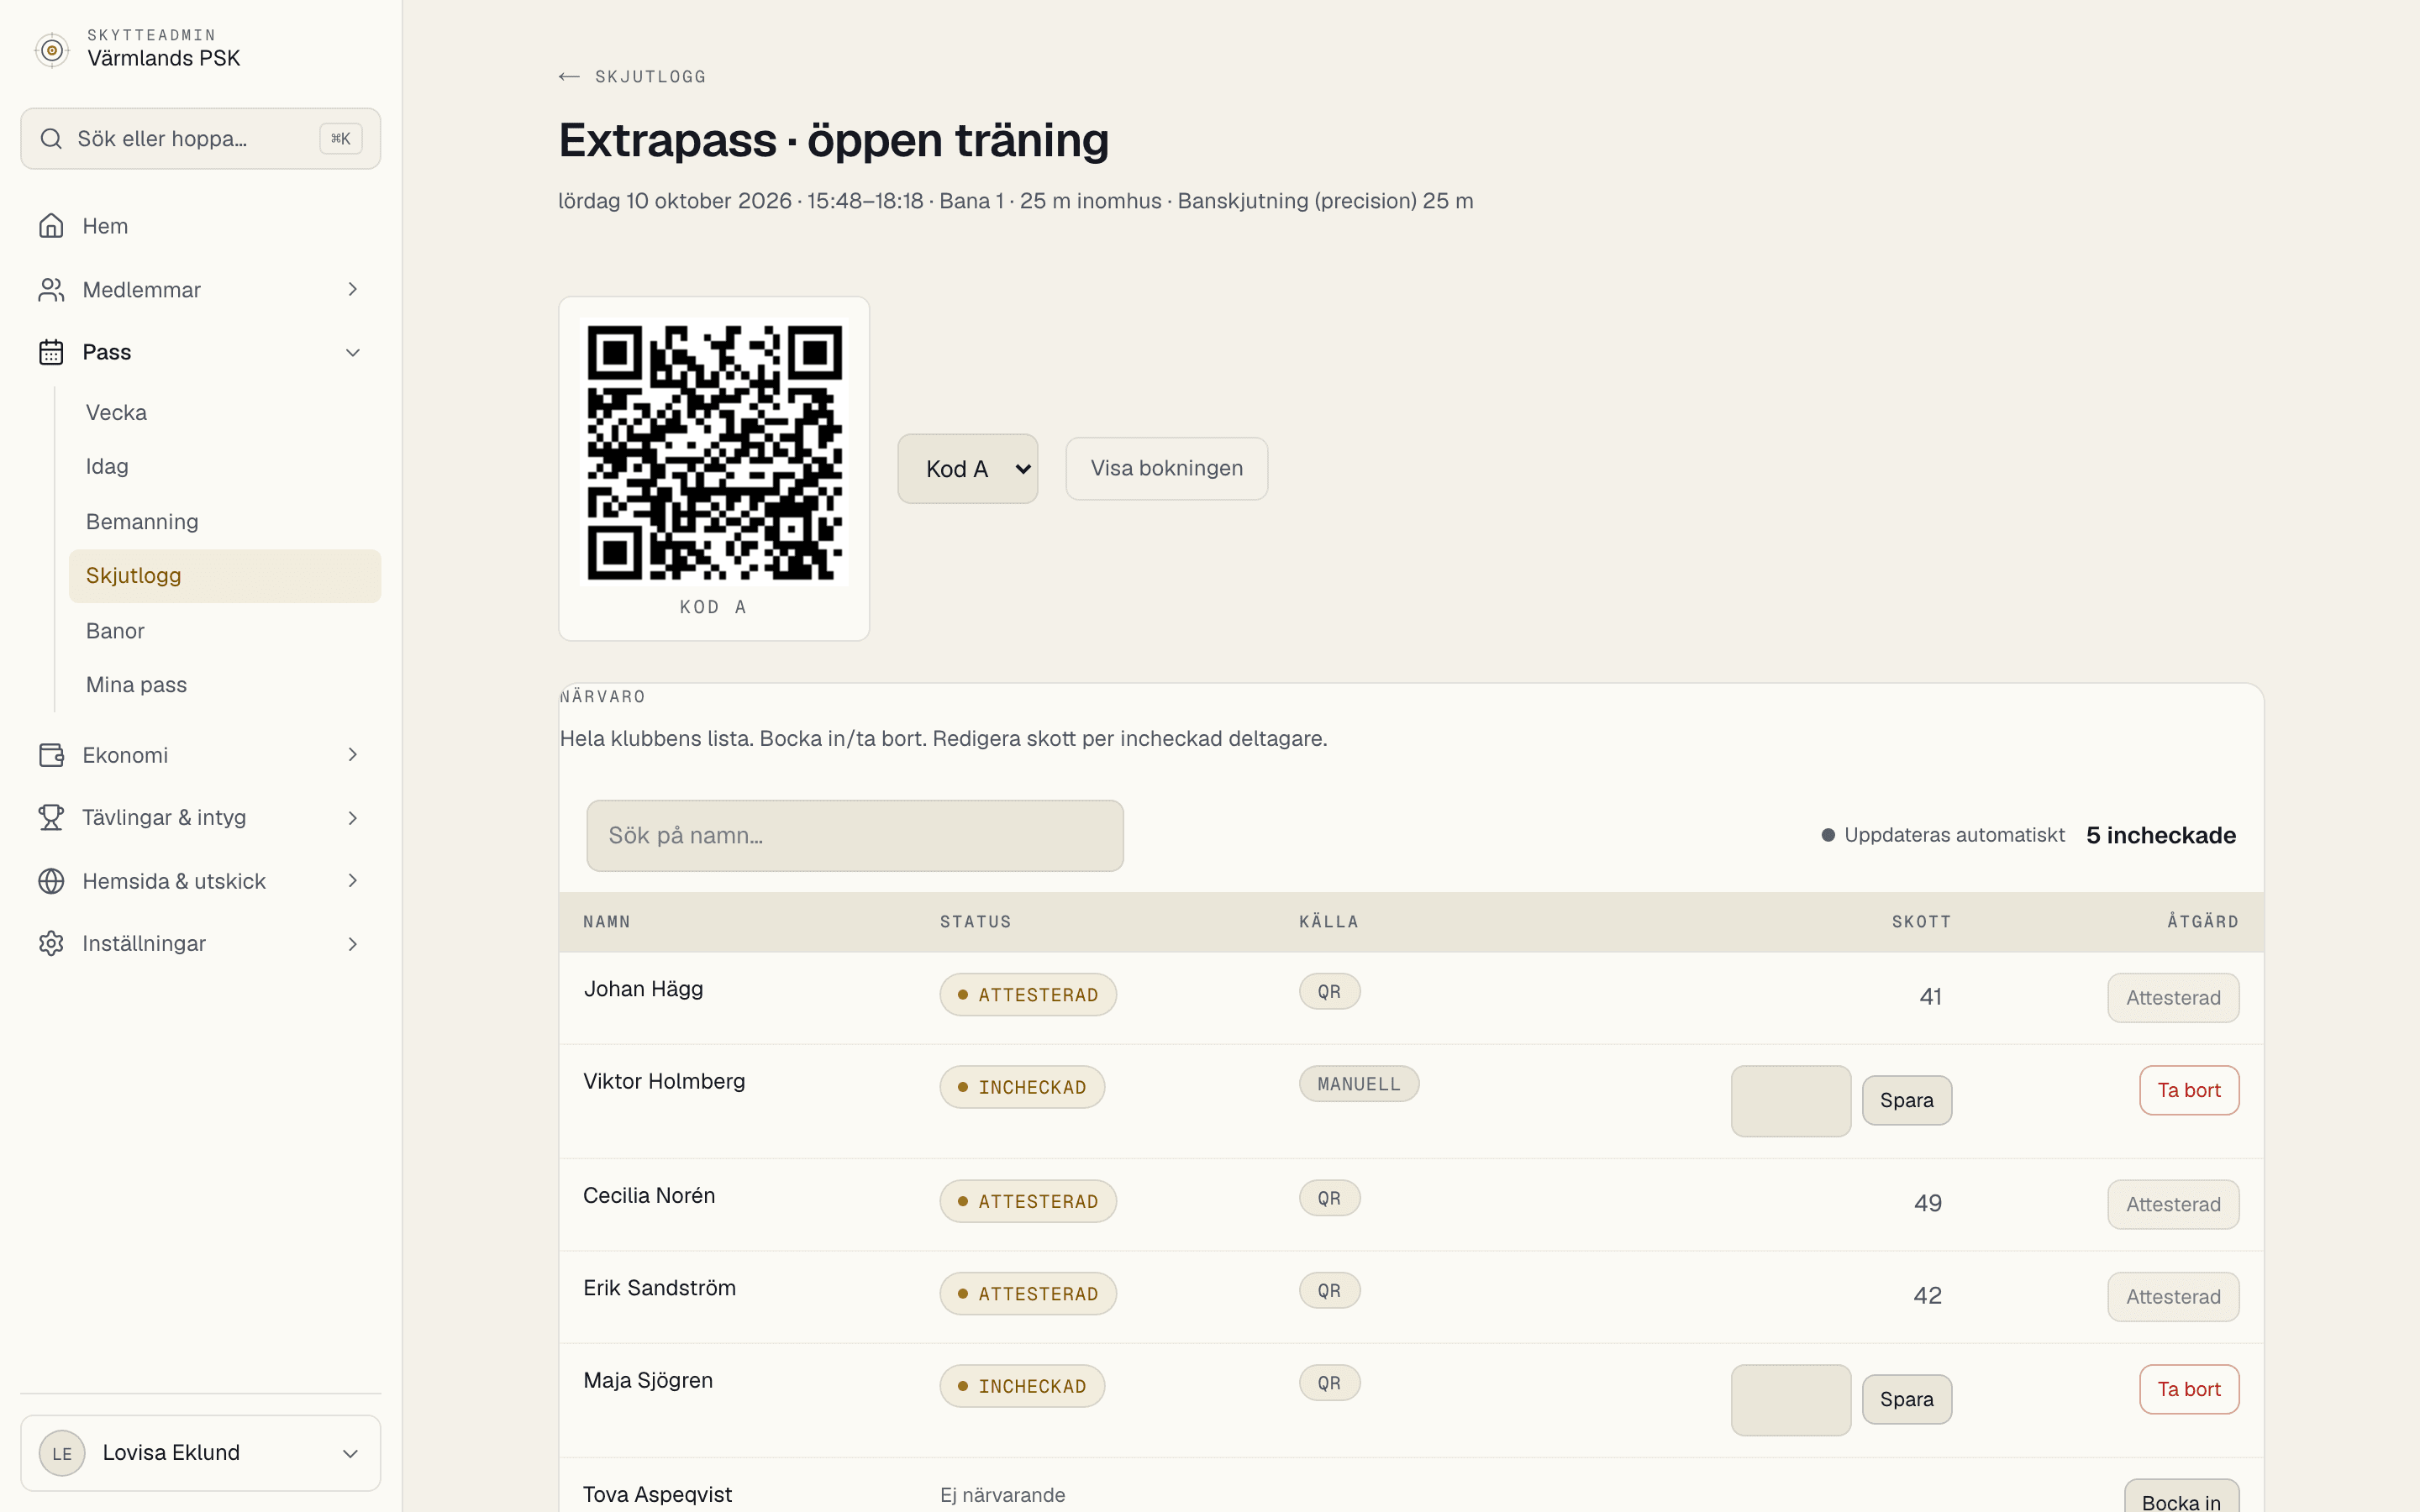The height and width of the screenshot is (1512, 2420).
Task: Click Attesterad button for Cecilia Norén
Action: pos(2173,1205)
